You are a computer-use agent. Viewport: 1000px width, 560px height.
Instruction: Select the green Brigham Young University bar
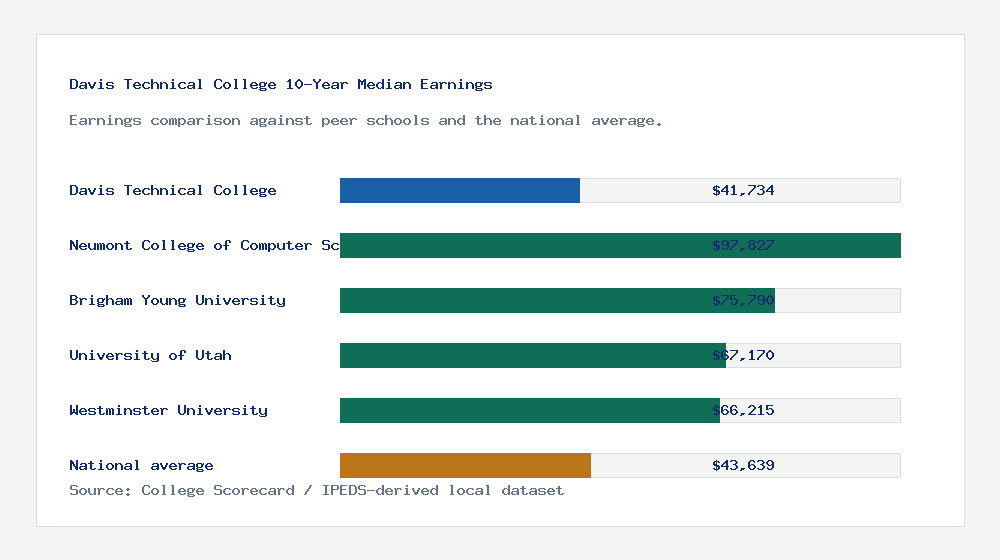click(x=557, y=300)
